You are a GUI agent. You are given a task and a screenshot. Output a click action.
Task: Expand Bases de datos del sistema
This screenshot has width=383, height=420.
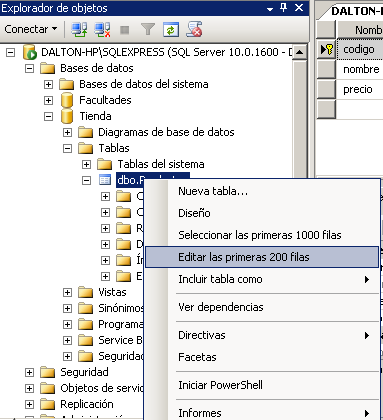(x=48, y=84)
